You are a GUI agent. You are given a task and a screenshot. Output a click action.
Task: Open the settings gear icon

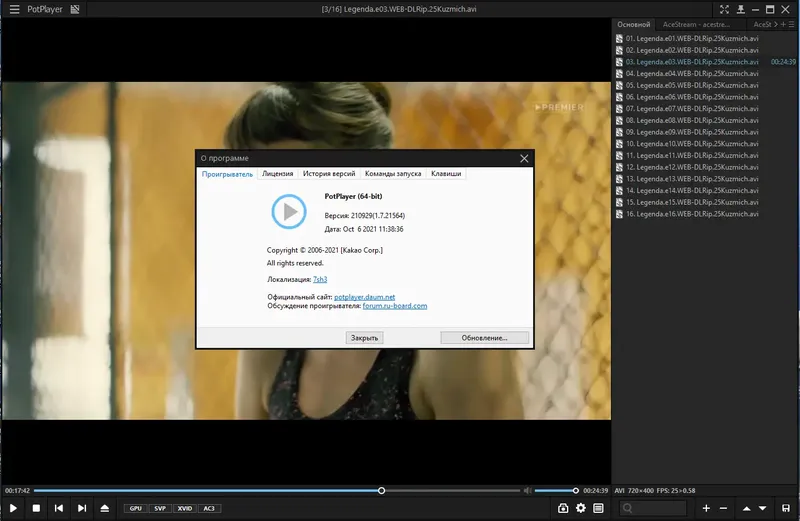[x=581, y=508]
